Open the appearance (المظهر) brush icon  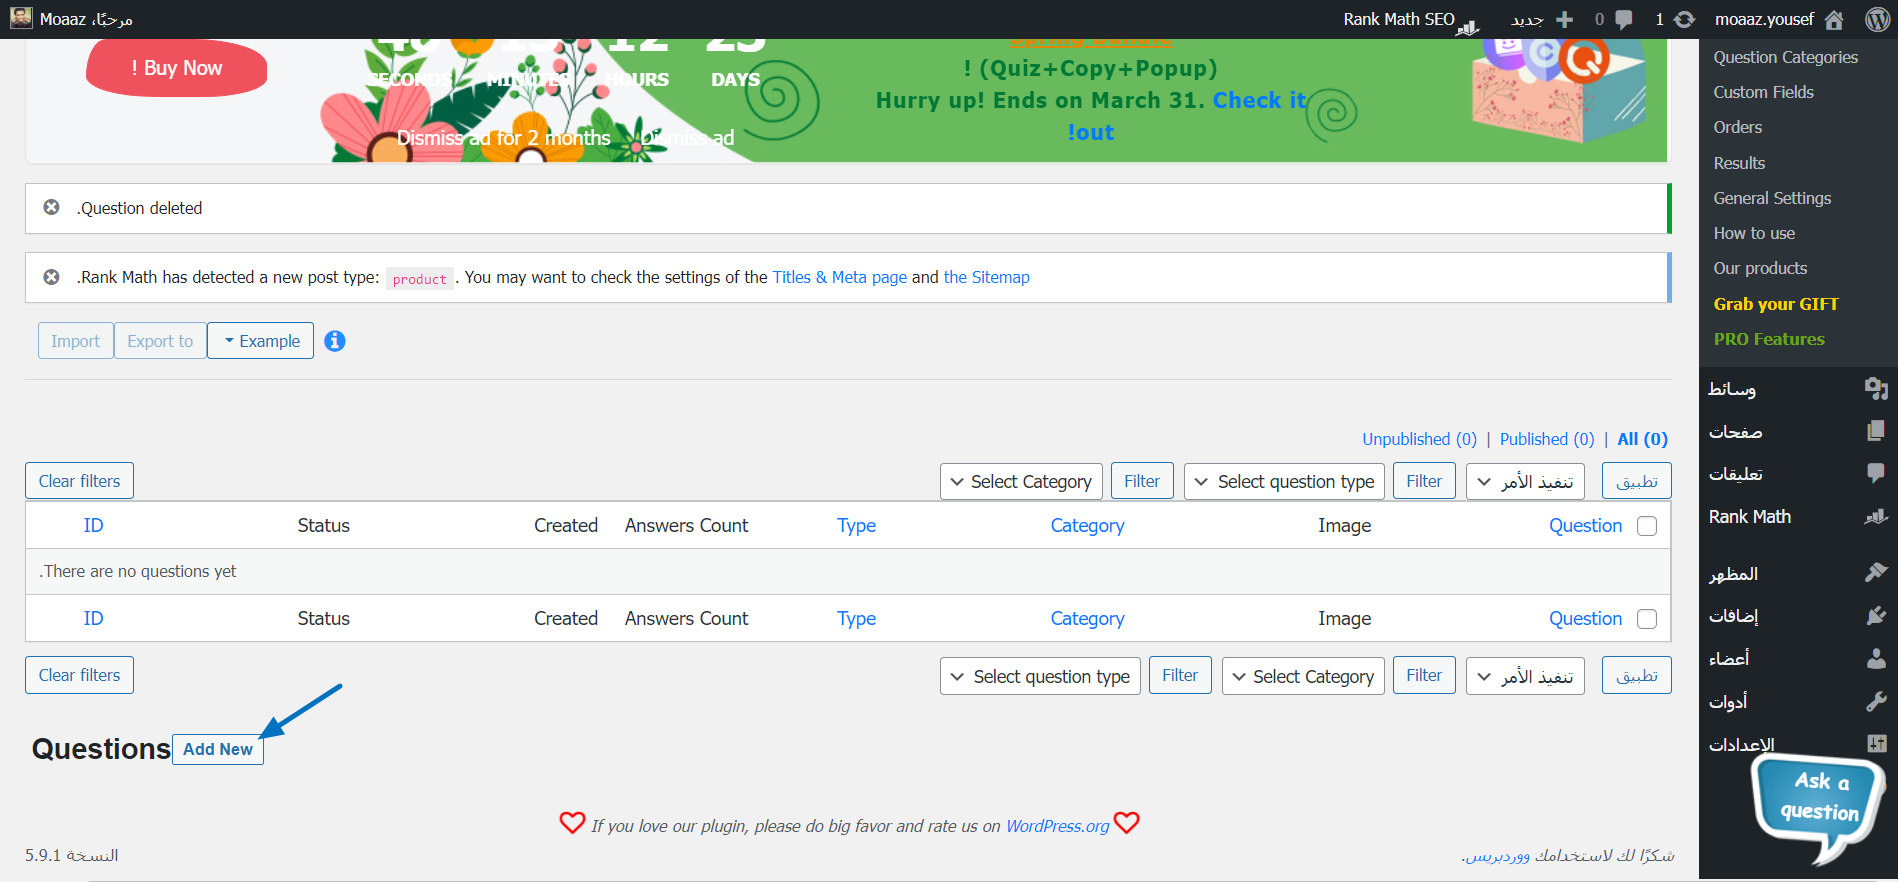[x=1876, y=572]
